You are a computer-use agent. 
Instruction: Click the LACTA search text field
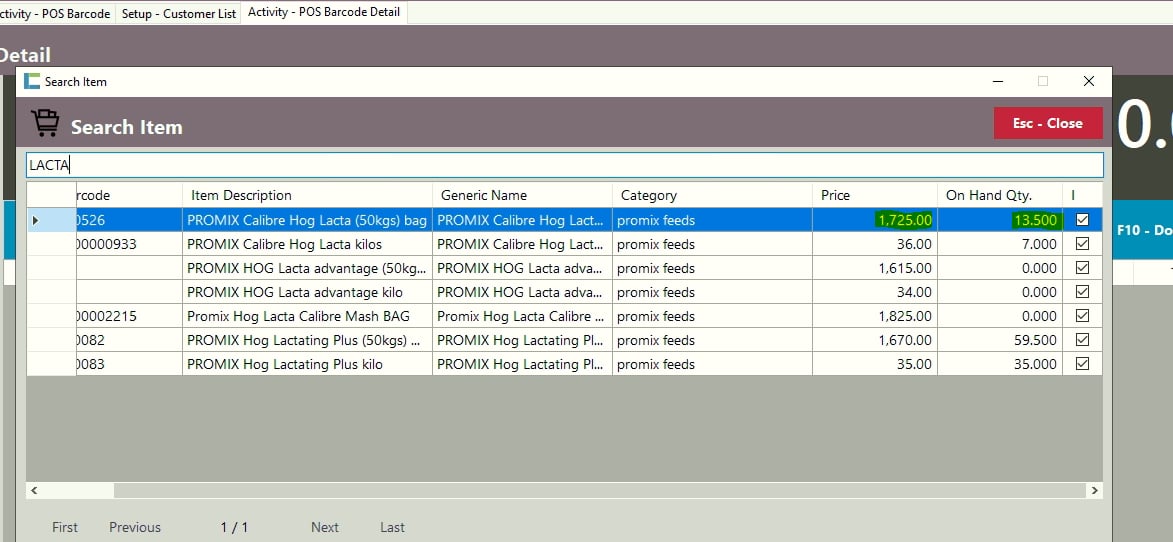tap(564, 165)
